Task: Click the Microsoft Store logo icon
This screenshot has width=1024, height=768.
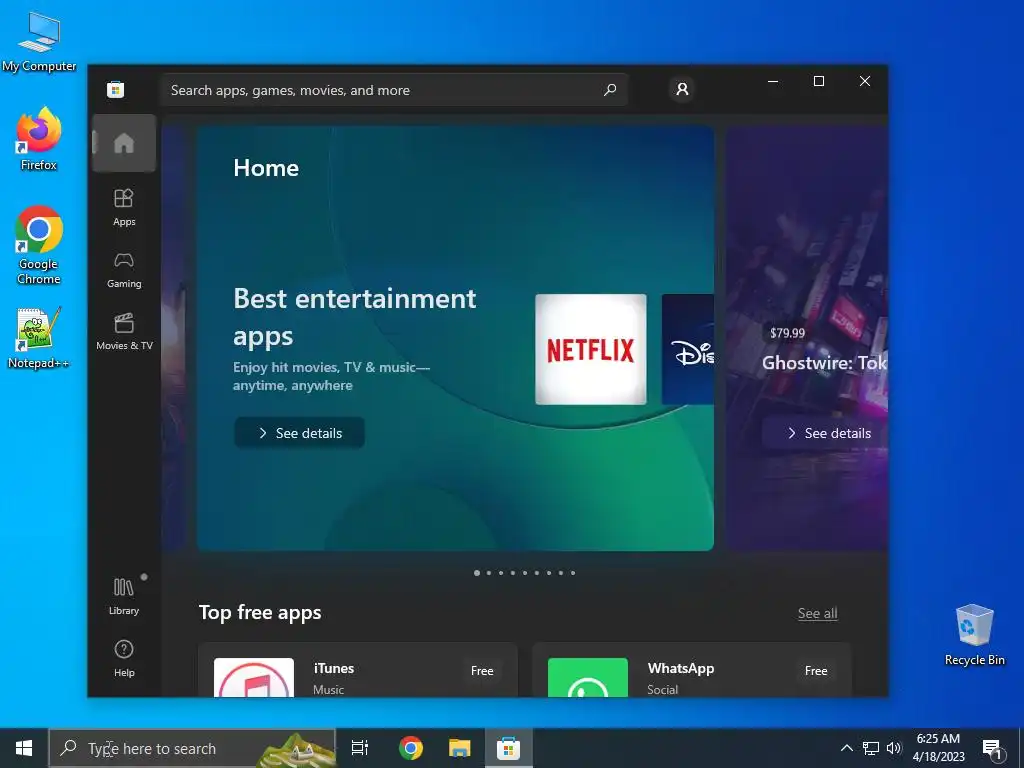Action: coord(116,89)
